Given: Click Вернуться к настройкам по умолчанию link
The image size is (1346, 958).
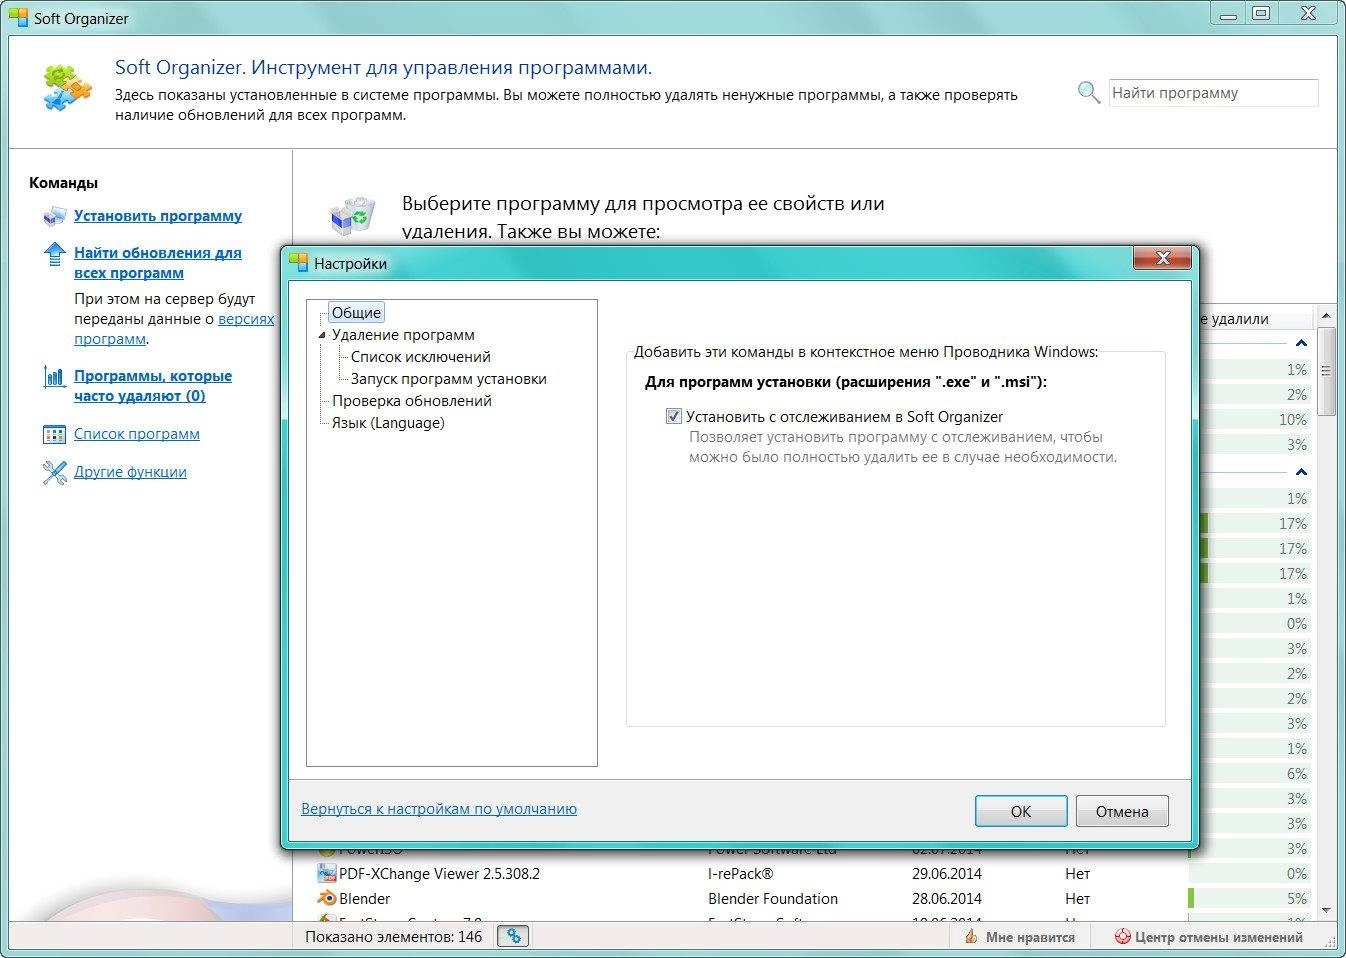Looking at the screenshot, I should 439,808.
